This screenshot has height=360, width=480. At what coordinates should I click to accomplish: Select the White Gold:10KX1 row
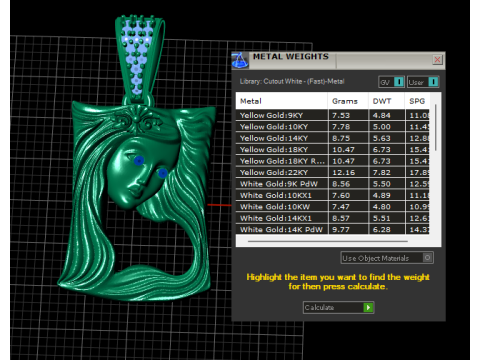(333, 195)
